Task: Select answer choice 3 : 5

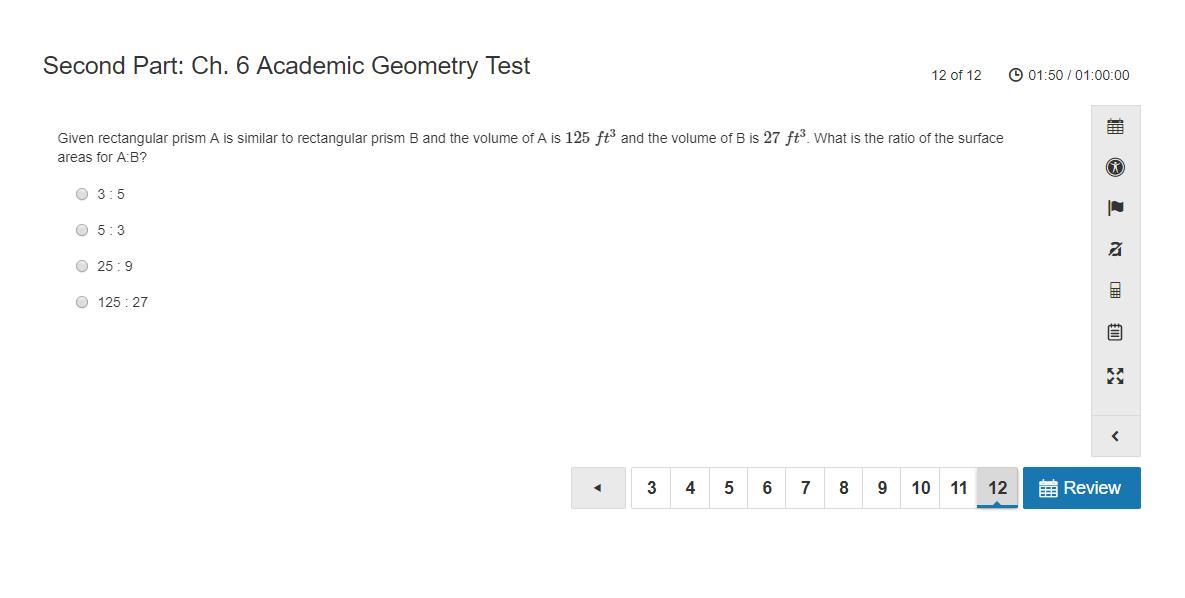Action: (x=82, y=194)
